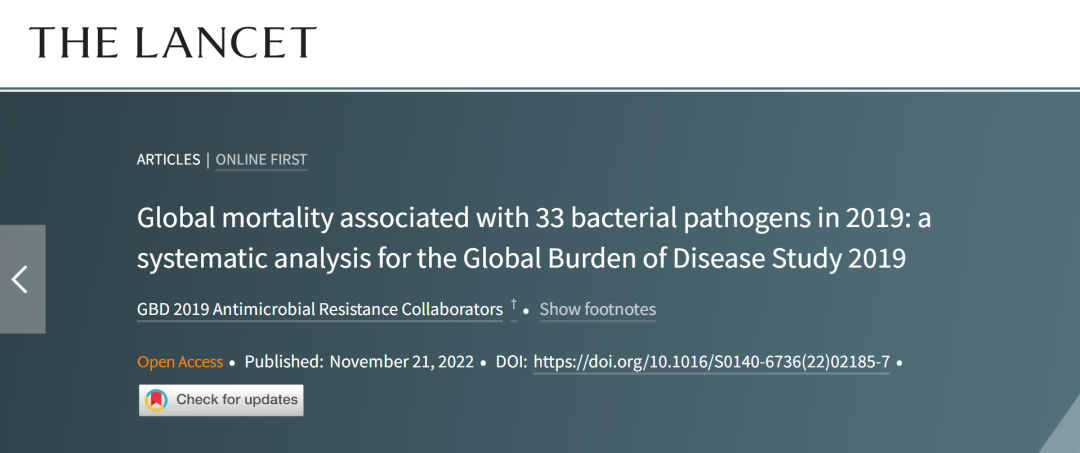The width and height of the screenshot is (1080, 453).
Task: Open the ONLINE FIRST link
Action: pos(261,159)
